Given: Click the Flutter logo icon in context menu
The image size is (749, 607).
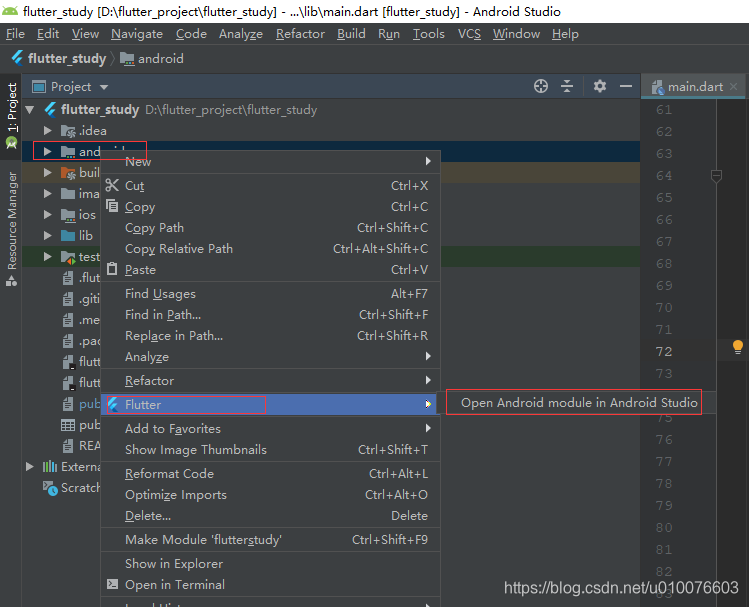Looking at the screenshot, I should click(113, 405).
